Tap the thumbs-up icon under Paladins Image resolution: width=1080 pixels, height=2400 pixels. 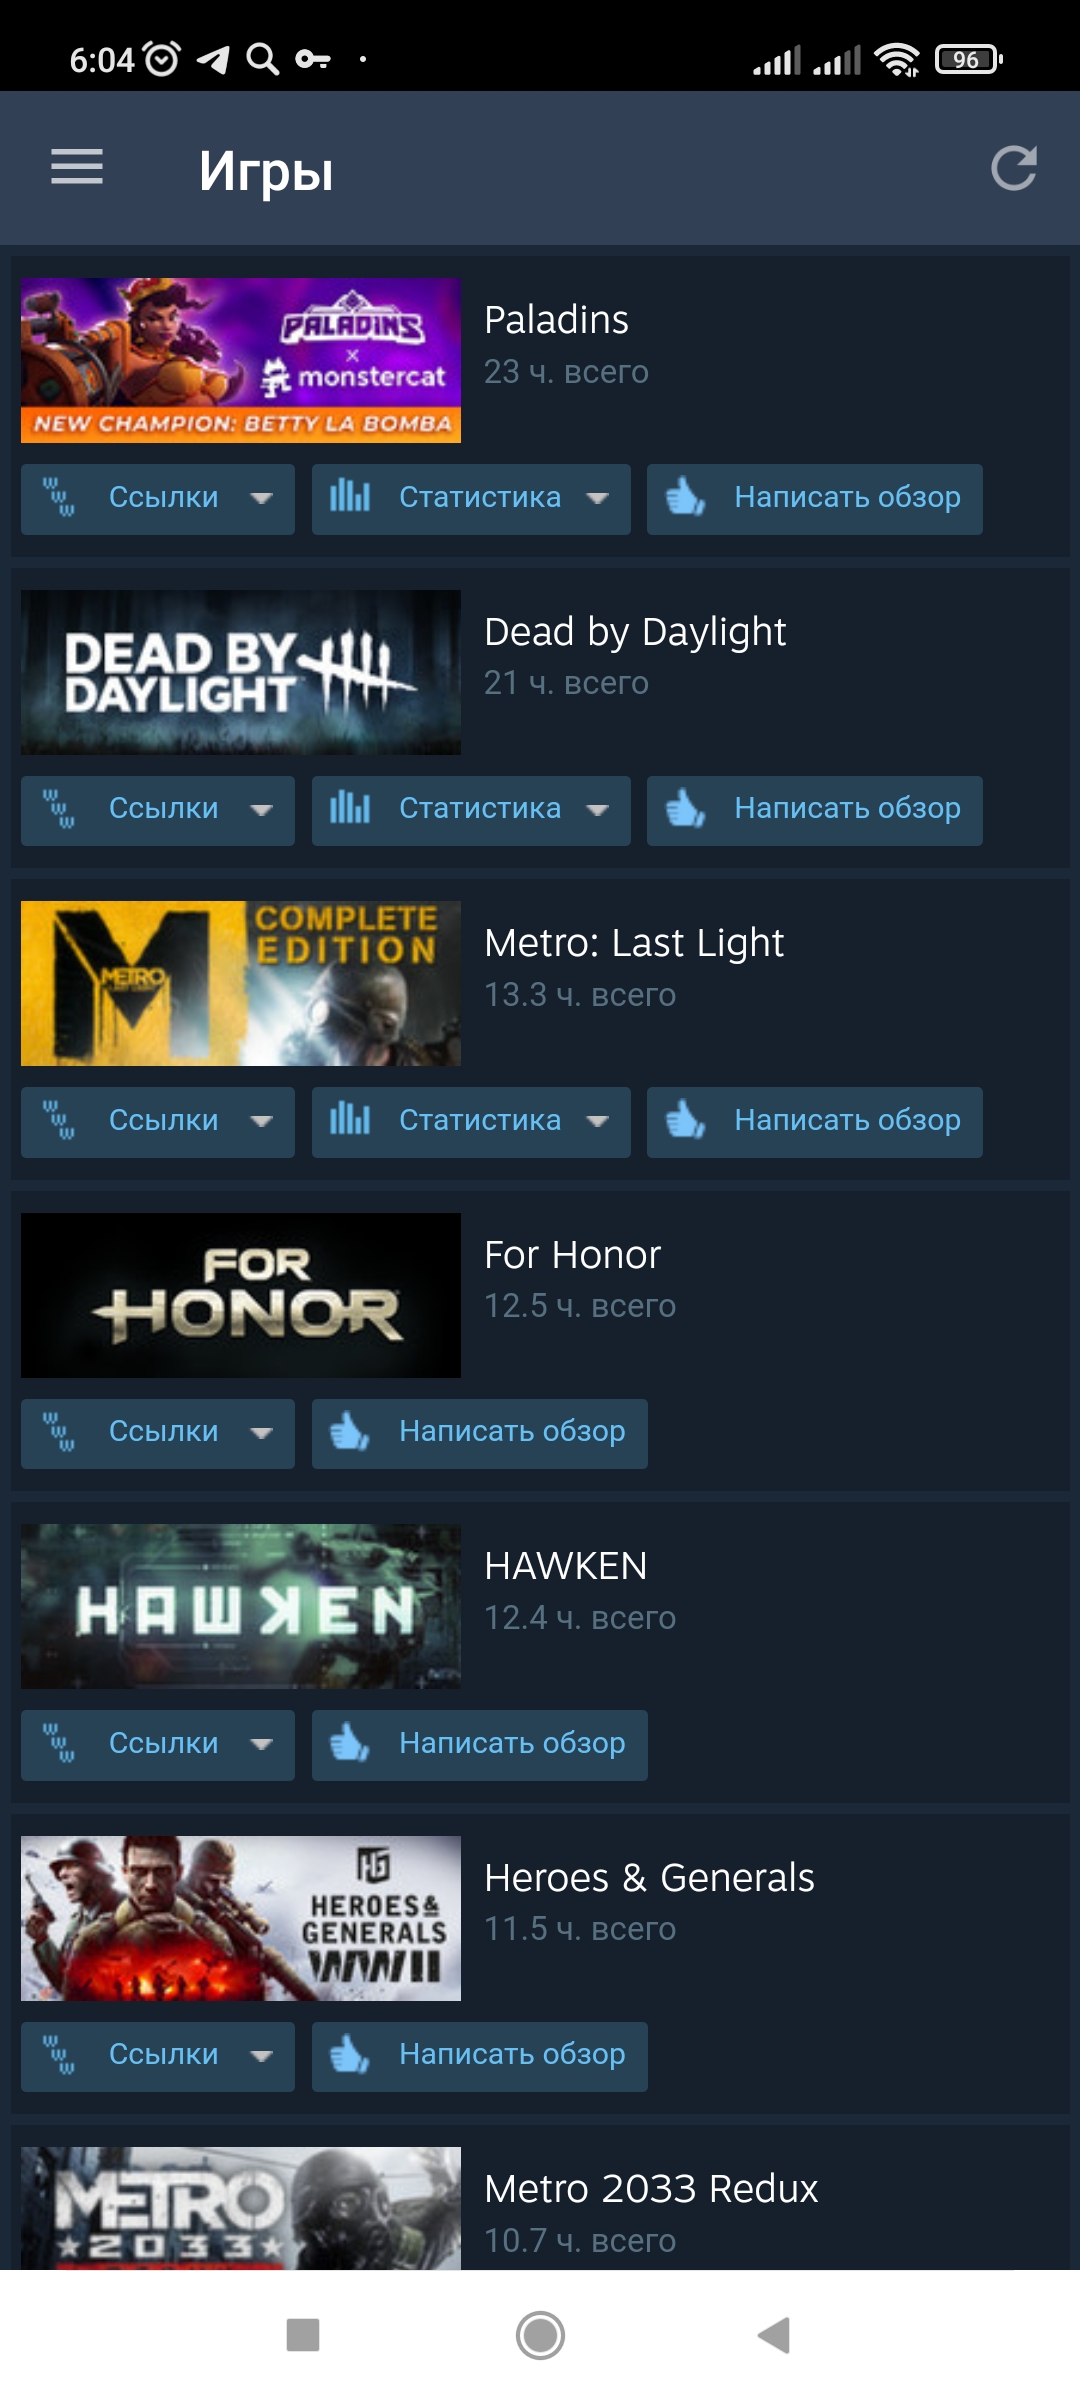coord(686,497)
